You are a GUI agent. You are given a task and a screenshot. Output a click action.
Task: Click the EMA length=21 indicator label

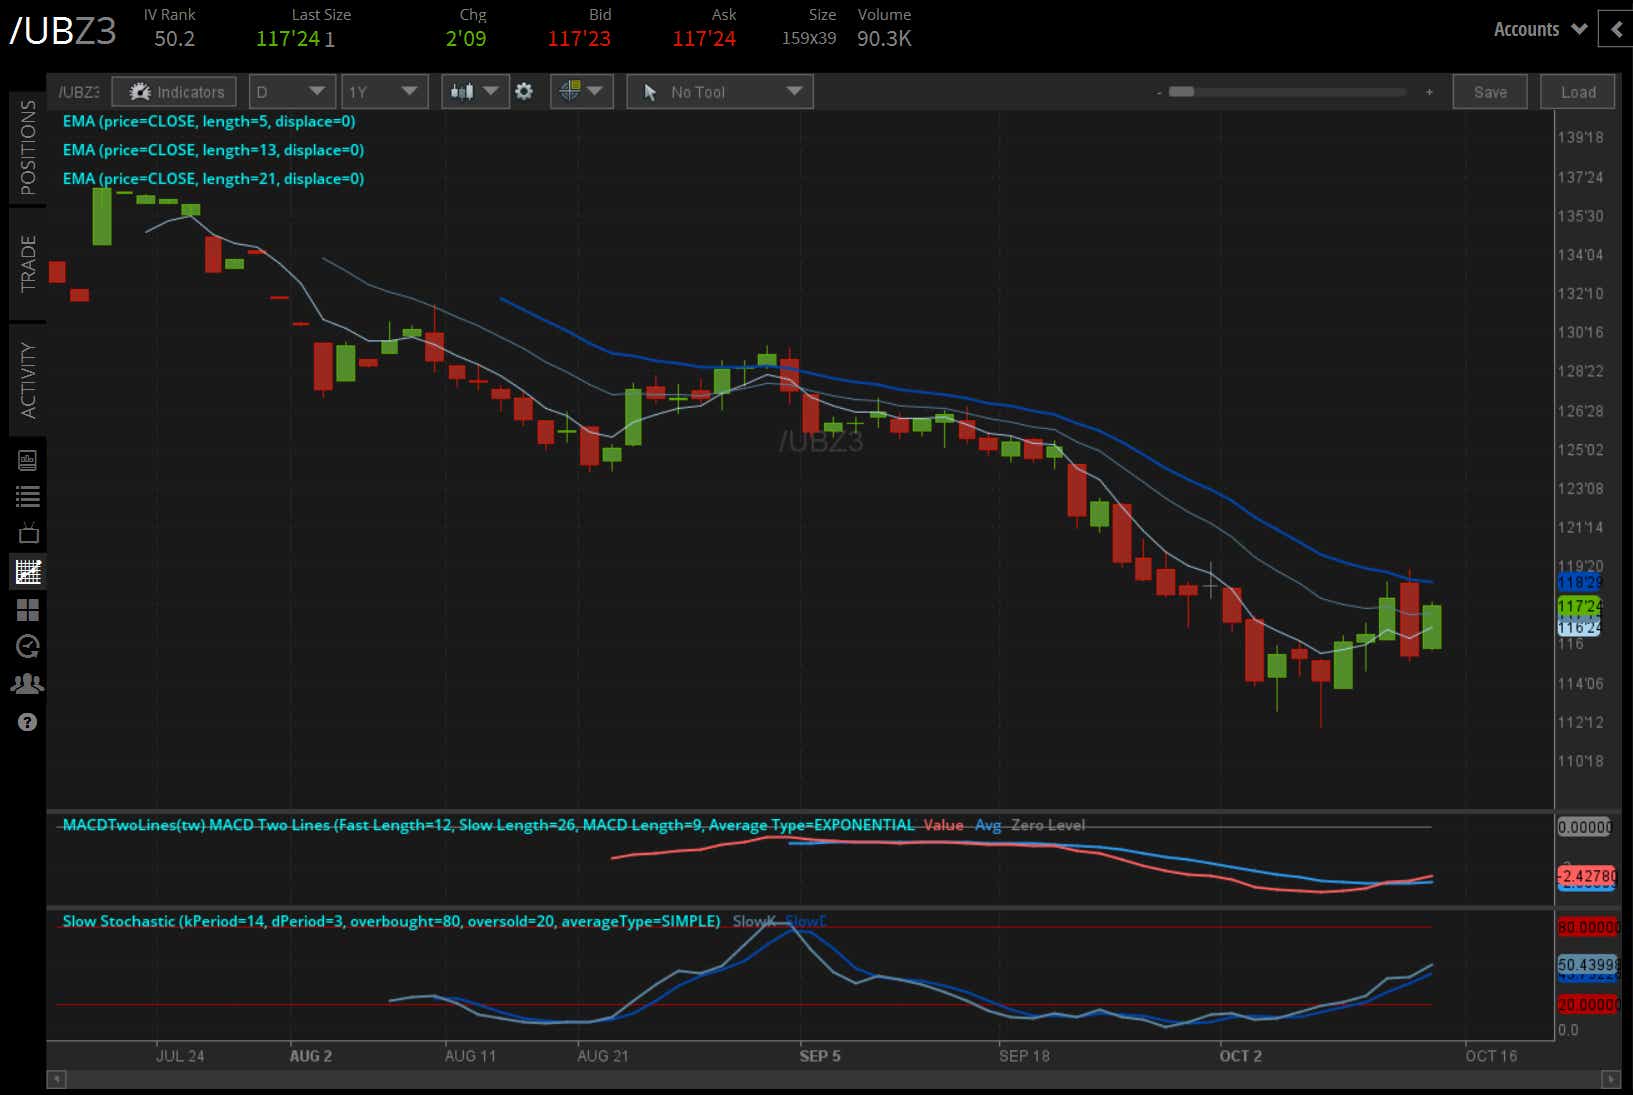coord(213,179)
